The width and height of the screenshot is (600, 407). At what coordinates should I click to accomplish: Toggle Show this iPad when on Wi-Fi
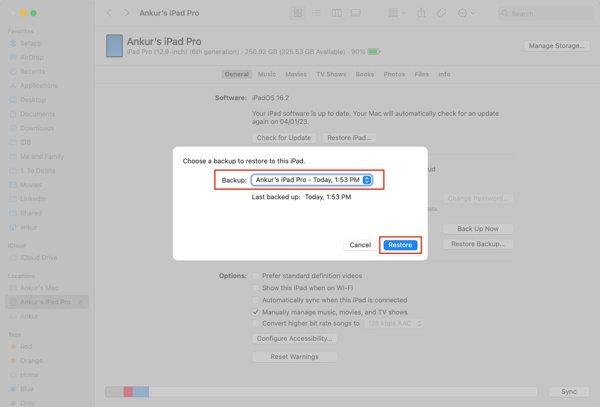click(256, 288)
